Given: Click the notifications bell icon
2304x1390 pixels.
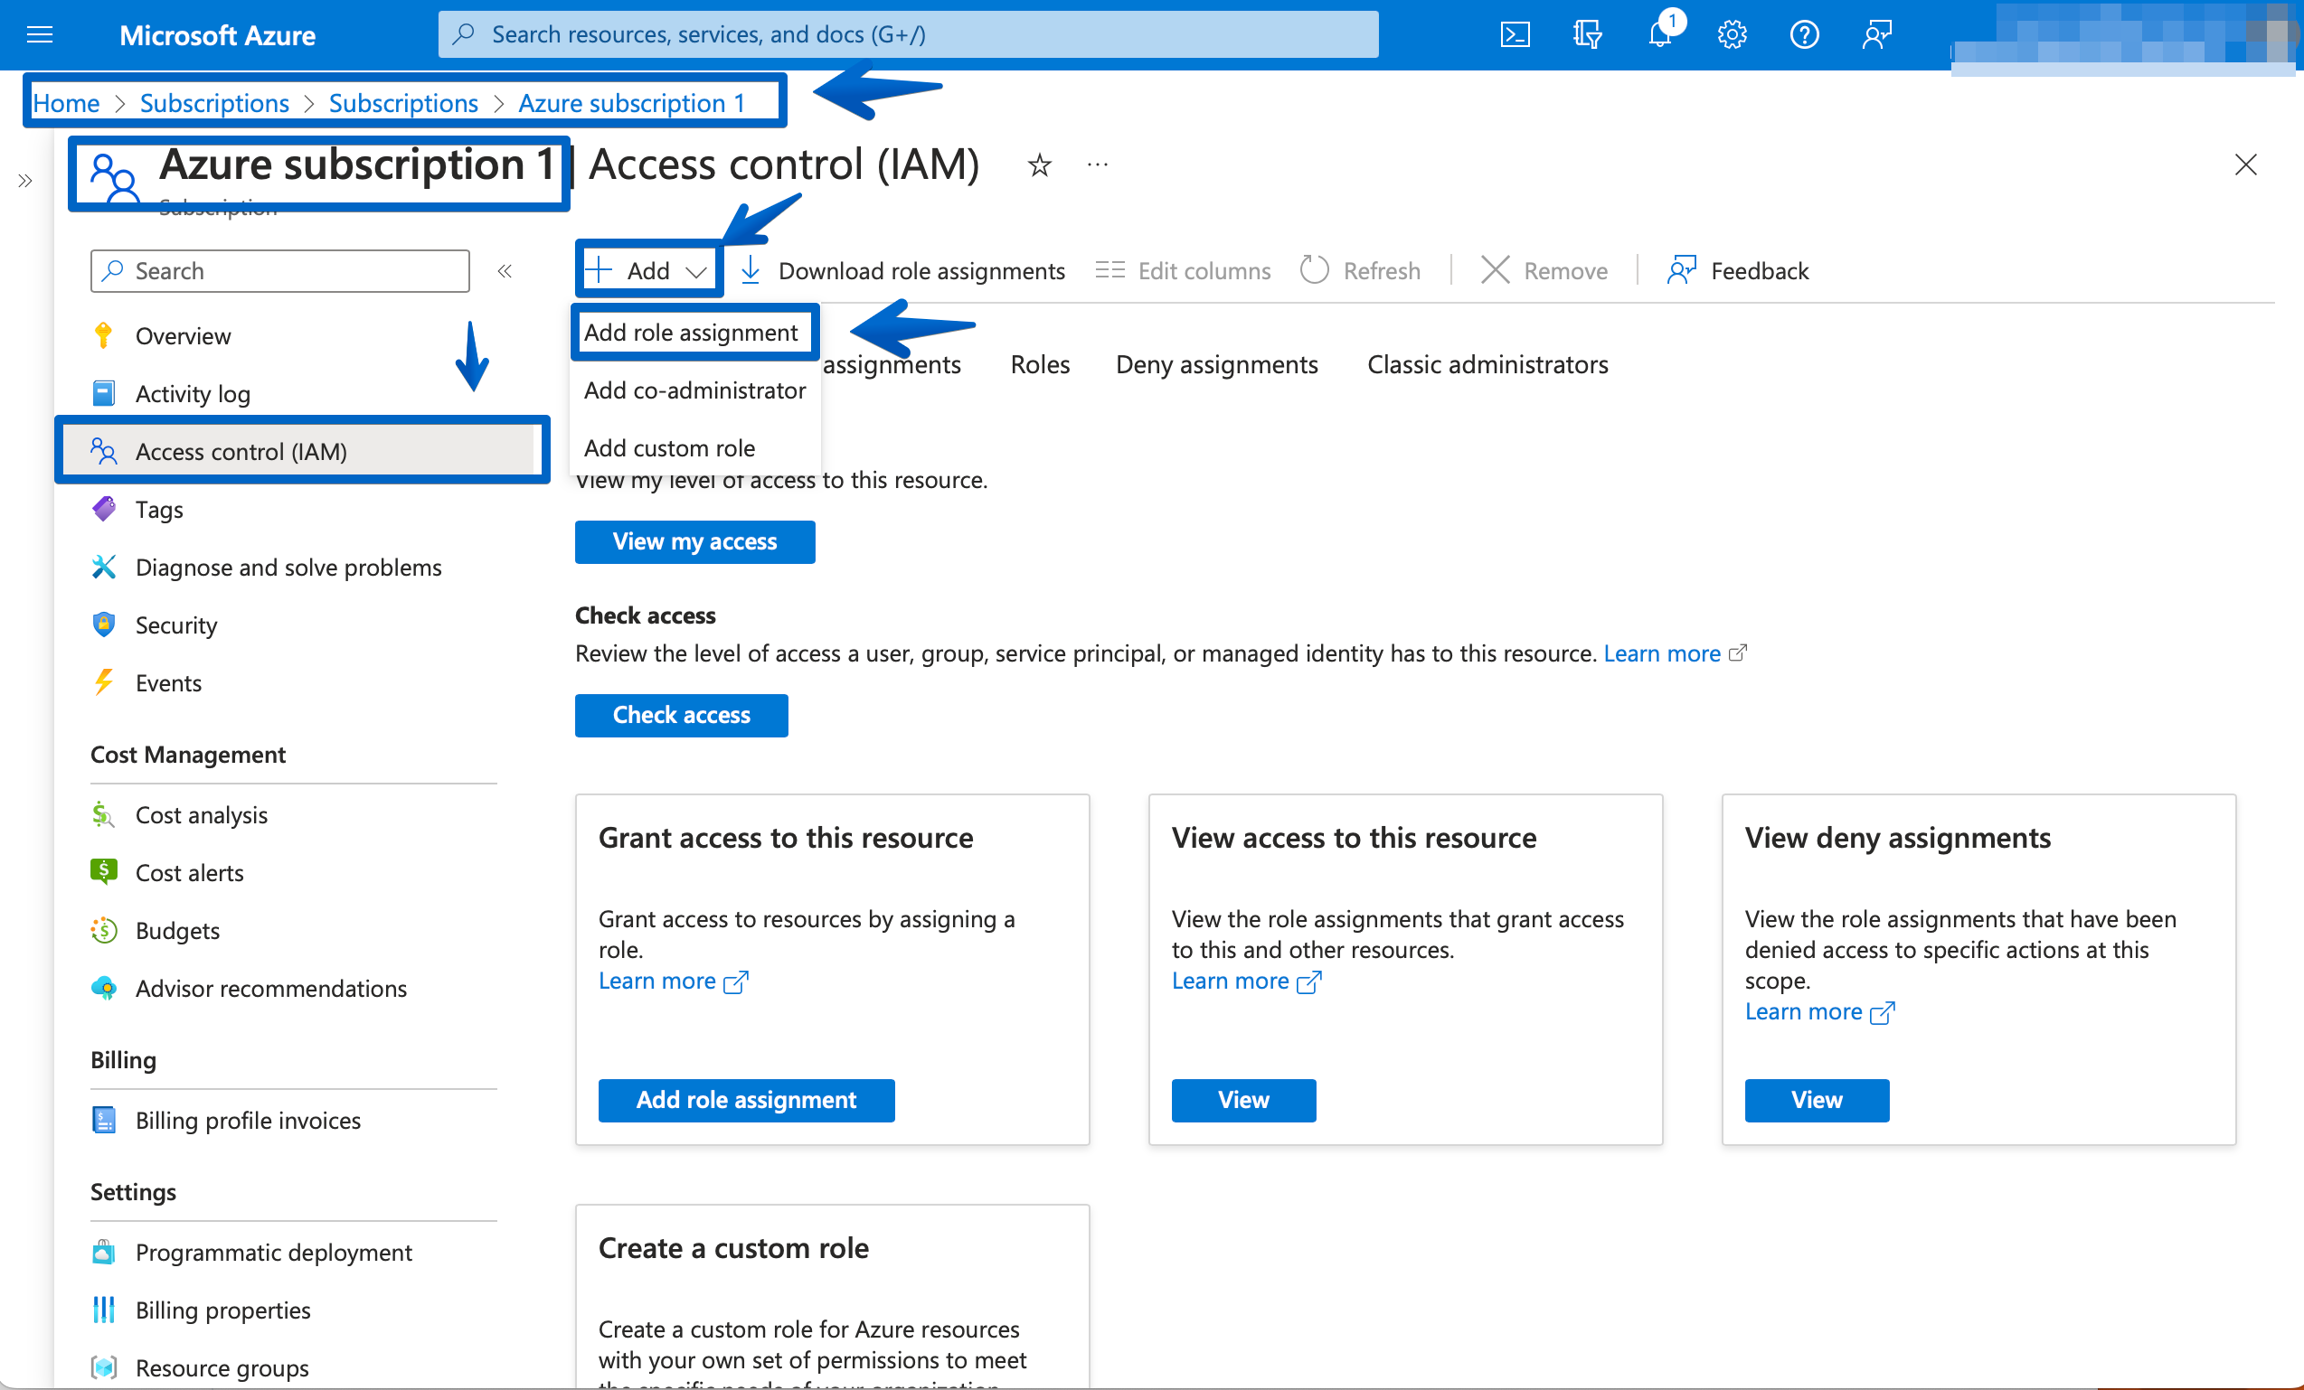Looking at the screenshot, I should [x=1659, y=35].
